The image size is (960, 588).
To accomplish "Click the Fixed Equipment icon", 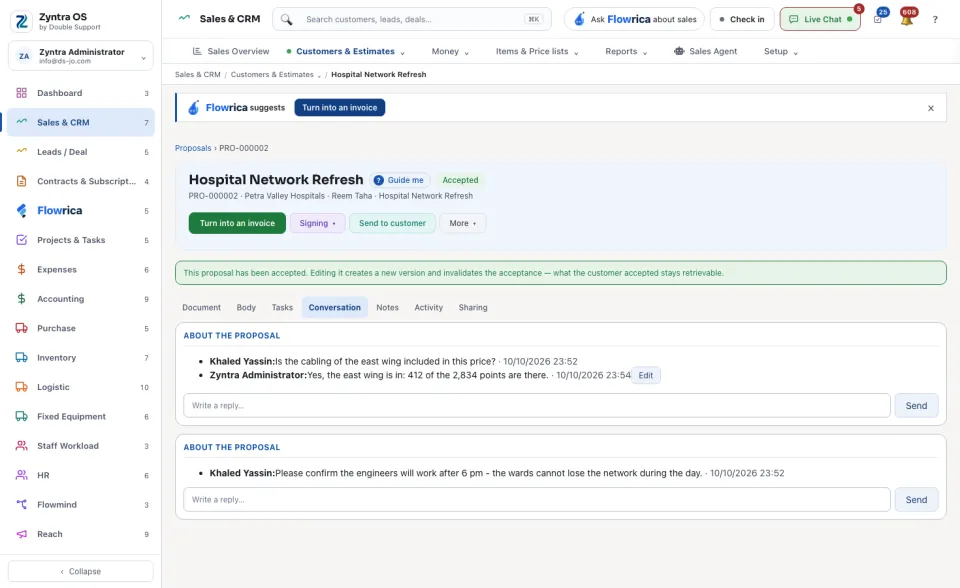I will coord(21,416).
